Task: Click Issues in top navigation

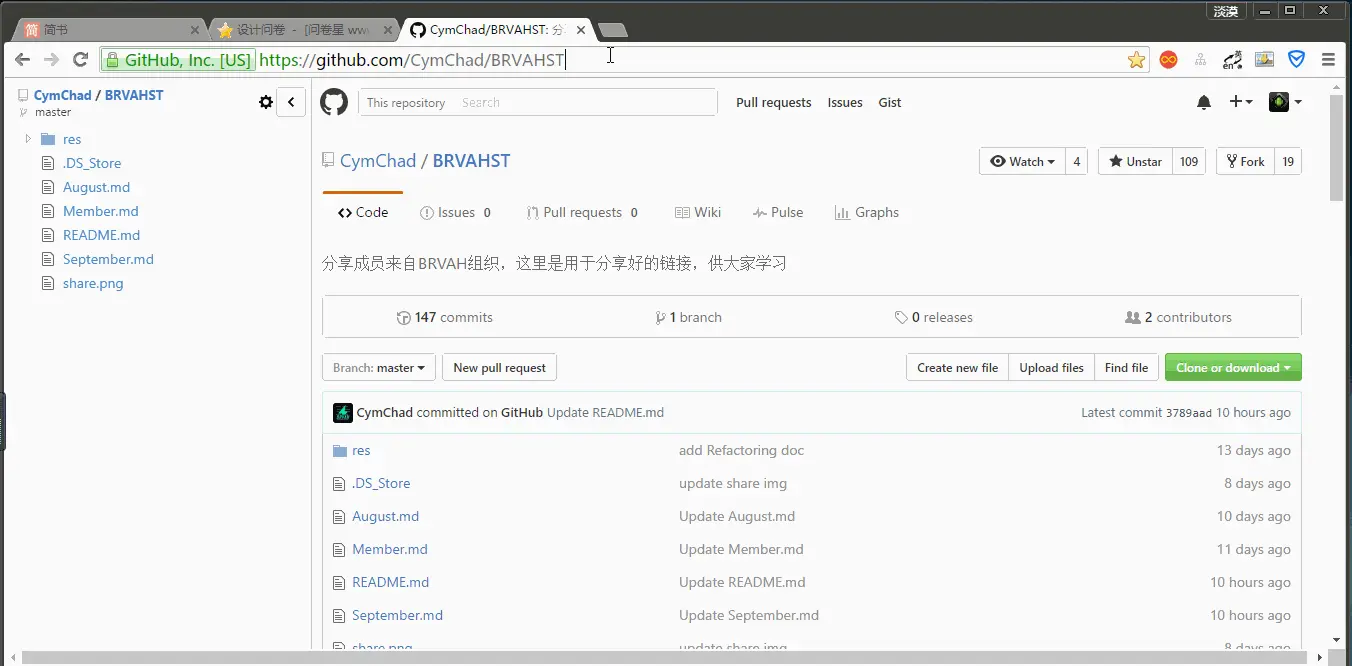Action: [845, 102]
